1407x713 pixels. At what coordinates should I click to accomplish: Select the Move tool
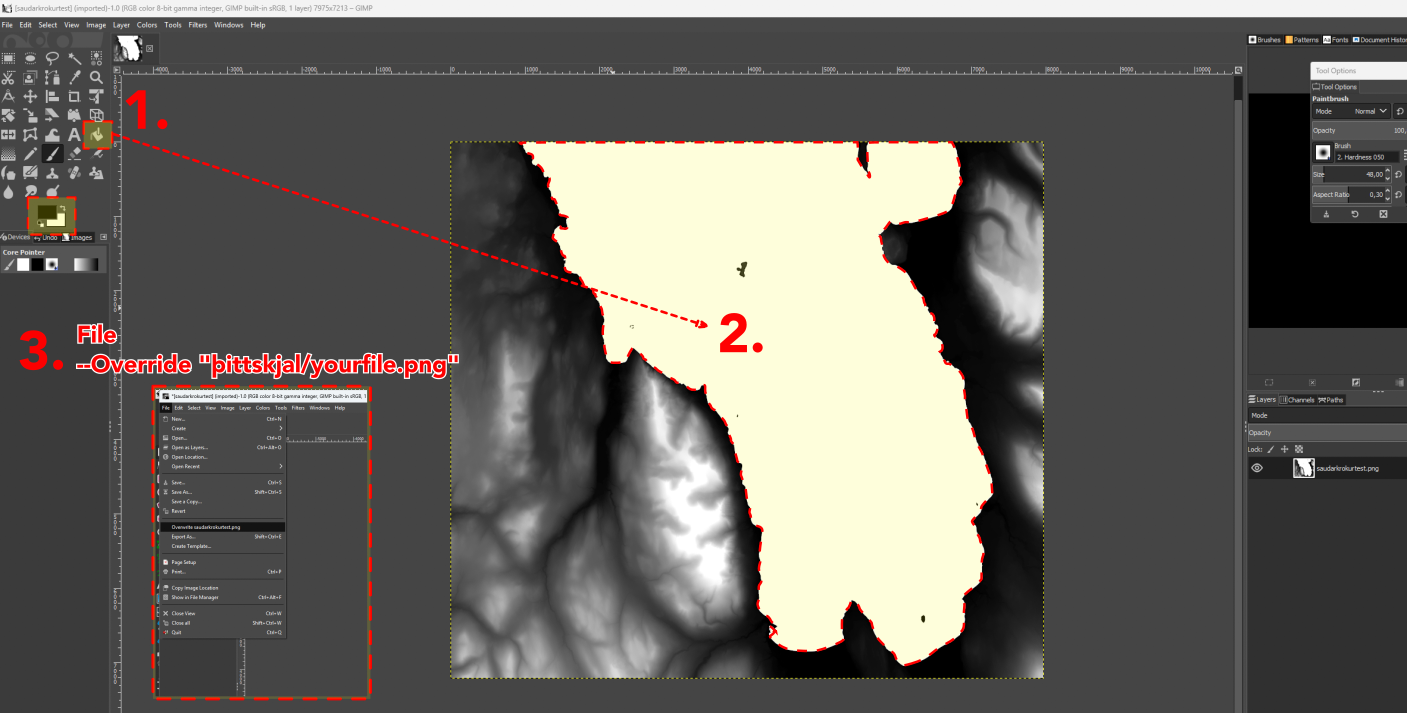click(30, 96)
